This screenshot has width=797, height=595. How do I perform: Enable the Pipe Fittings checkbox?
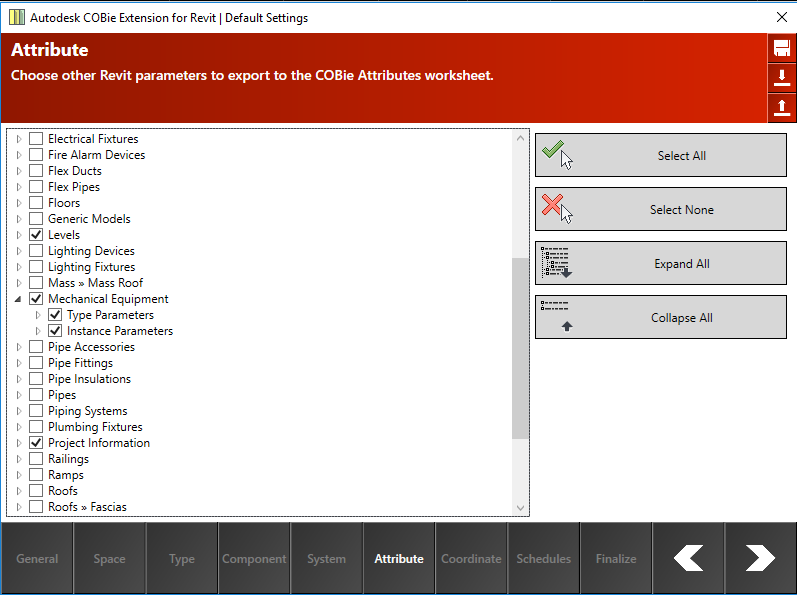click(36, 363)
